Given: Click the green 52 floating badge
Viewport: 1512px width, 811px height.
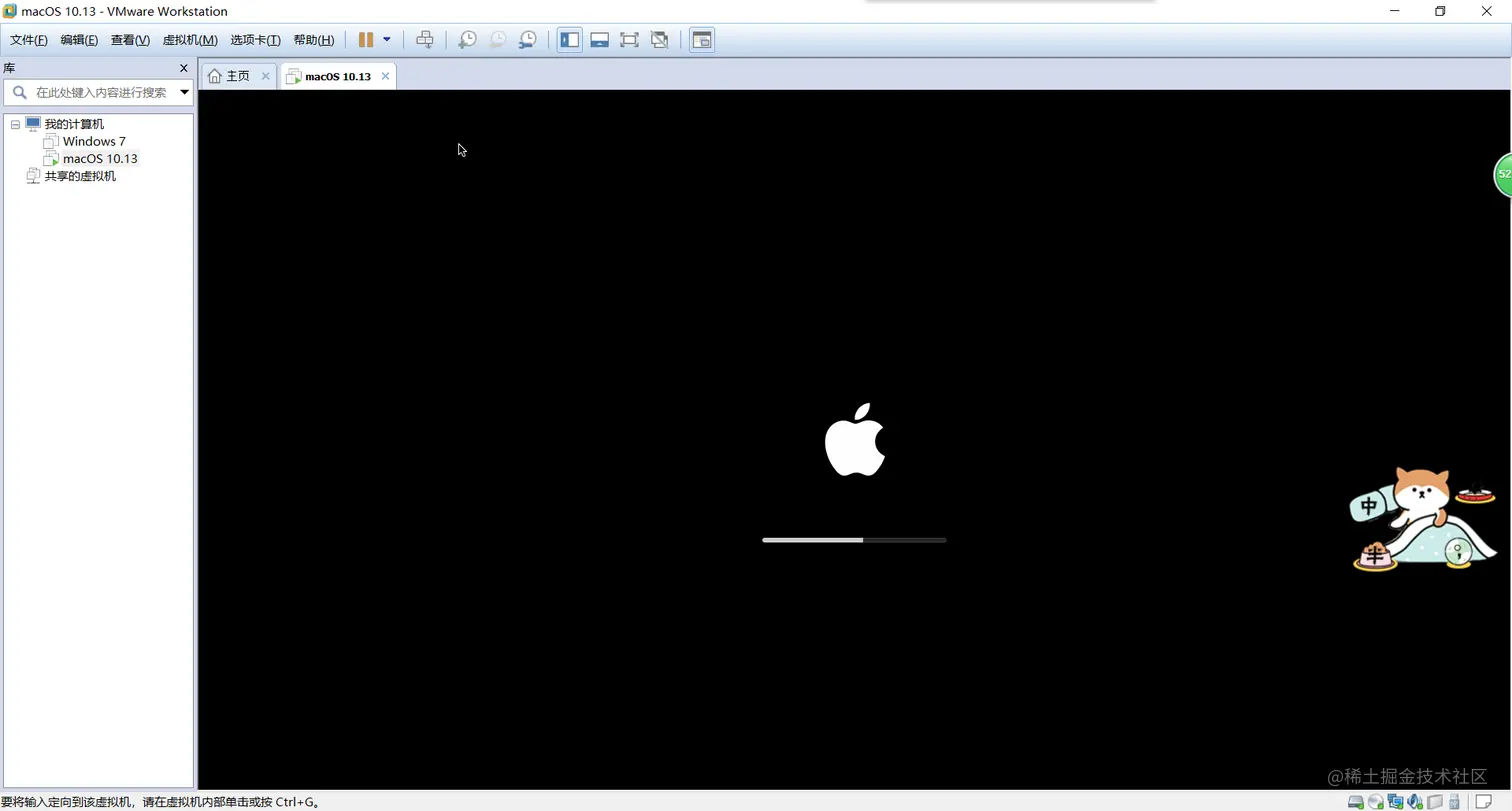Looking at the screenshot, I should (1503, 175).
